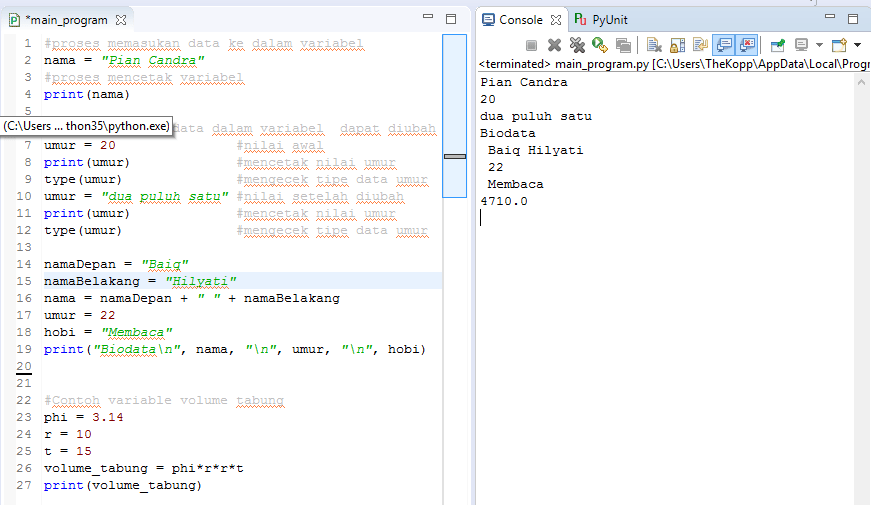Click the relaunch icon with green arrow
Image resolution: width=871 pixels, height=505 pixels.
tap(600, 45)
